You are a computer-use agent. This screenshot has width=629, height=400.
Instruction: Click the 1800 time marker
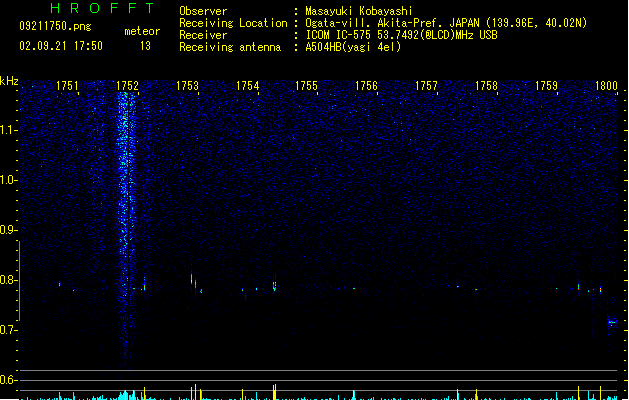coord(606,86)
